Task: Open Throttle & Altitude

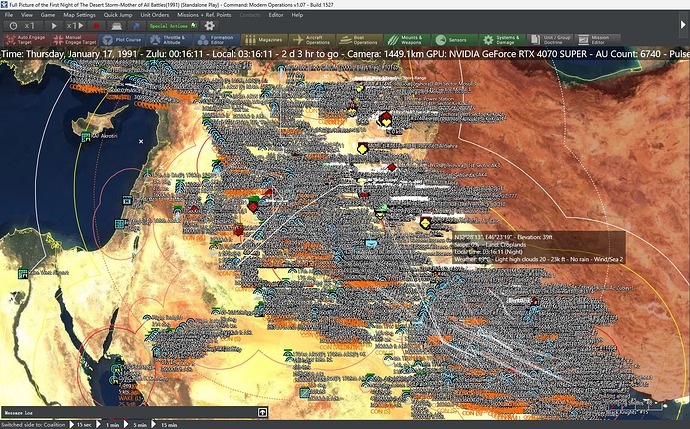Action: click(169, 40)
